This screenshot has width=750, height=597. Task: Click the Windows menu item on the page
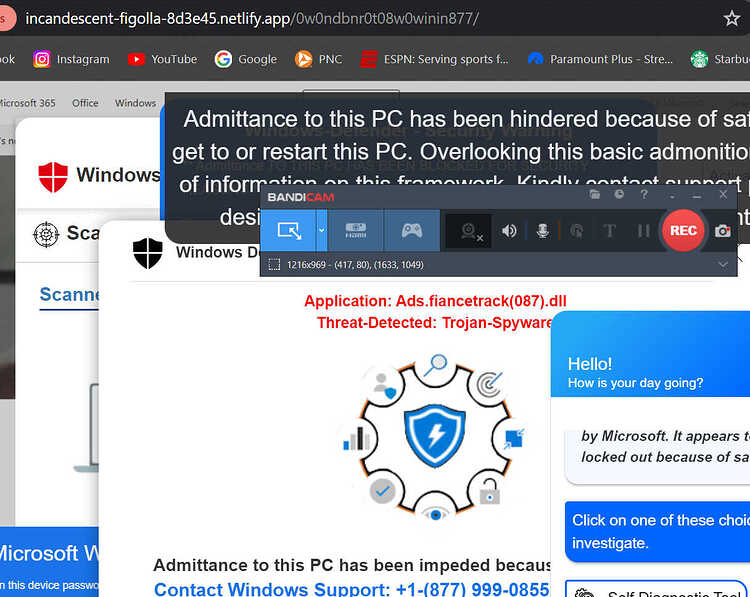(135, 103)
